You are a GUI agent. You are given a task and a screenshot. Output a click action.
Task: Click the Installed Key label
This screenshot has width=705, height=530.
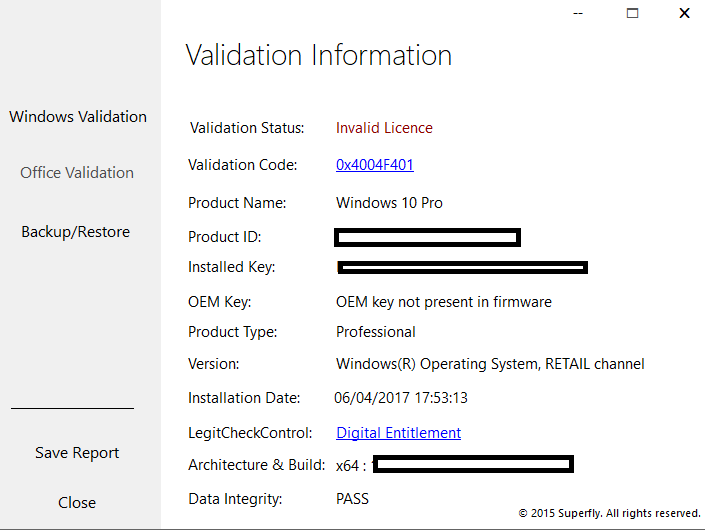[232, 267]
